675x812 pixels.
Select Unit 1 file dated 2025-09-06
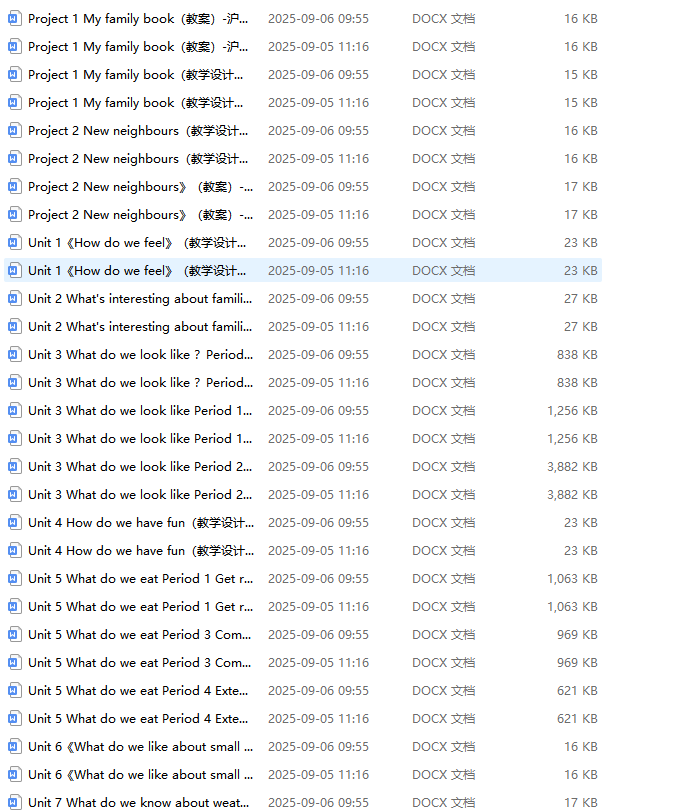coord(137,243)
